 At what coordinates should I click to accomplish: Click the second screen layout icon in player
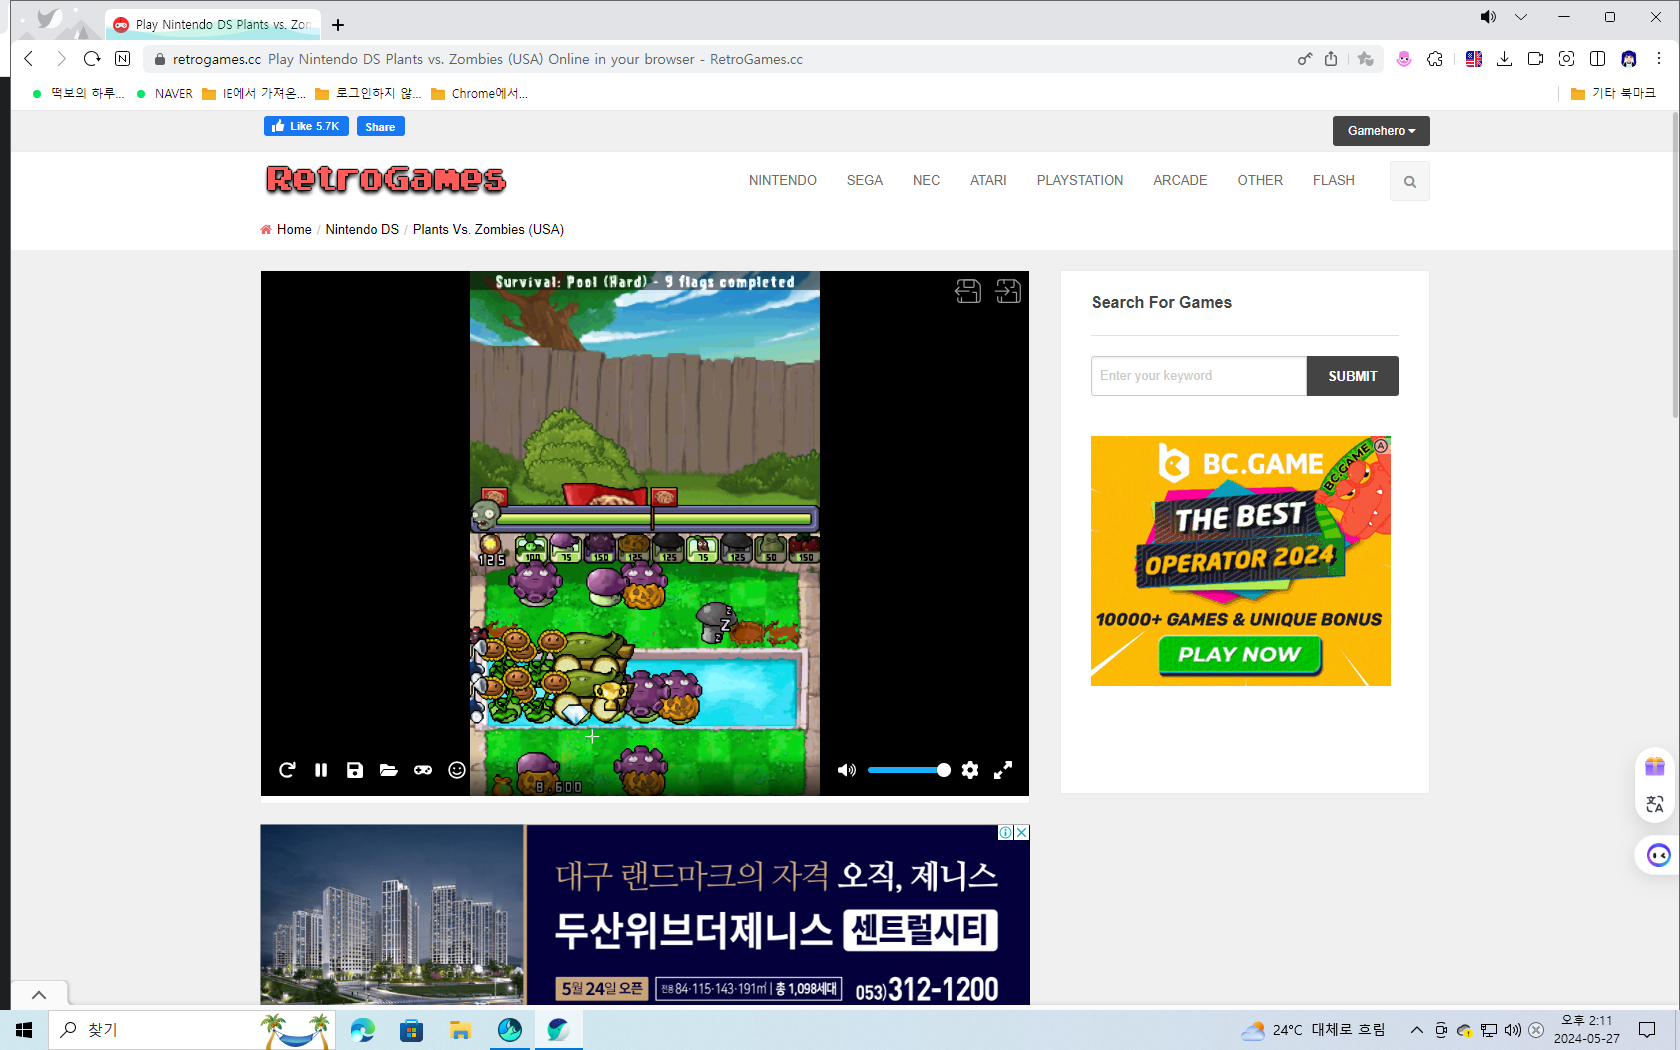tap(1008, 291)
